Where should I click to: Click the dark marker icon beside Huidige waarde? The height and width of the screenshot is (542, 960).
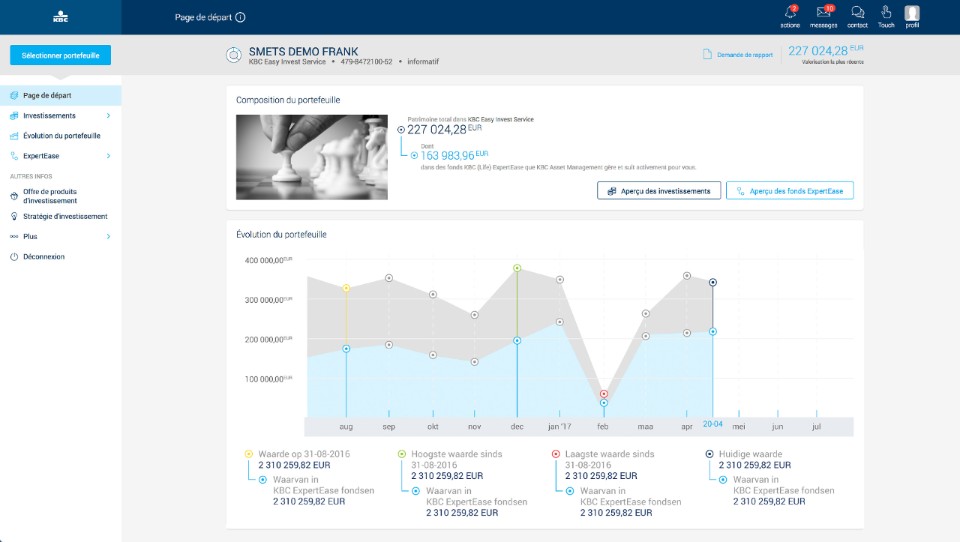(709, 454)
